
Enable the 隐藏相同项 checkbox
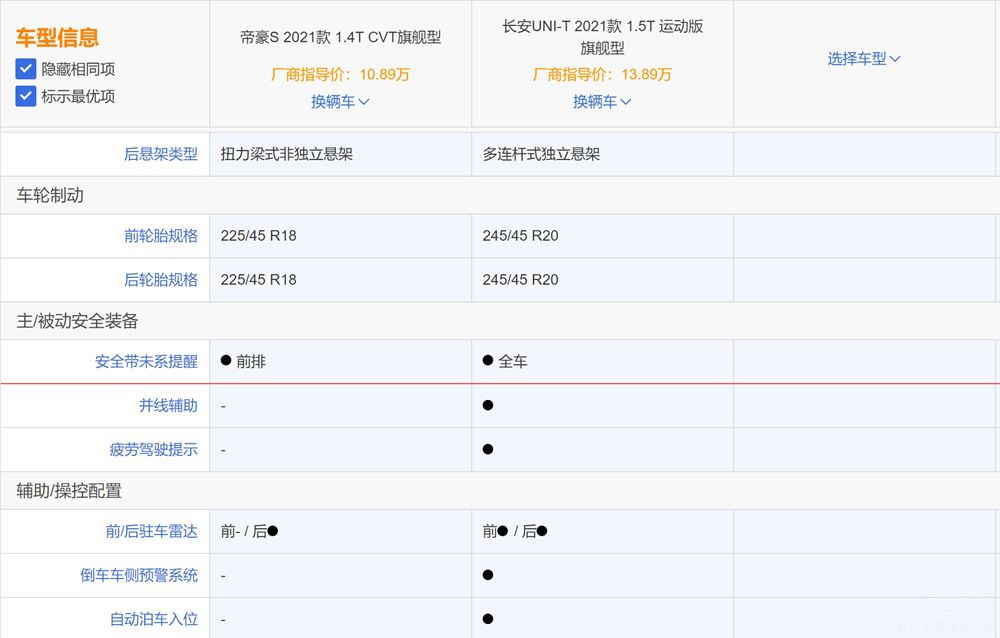[25, 69]
